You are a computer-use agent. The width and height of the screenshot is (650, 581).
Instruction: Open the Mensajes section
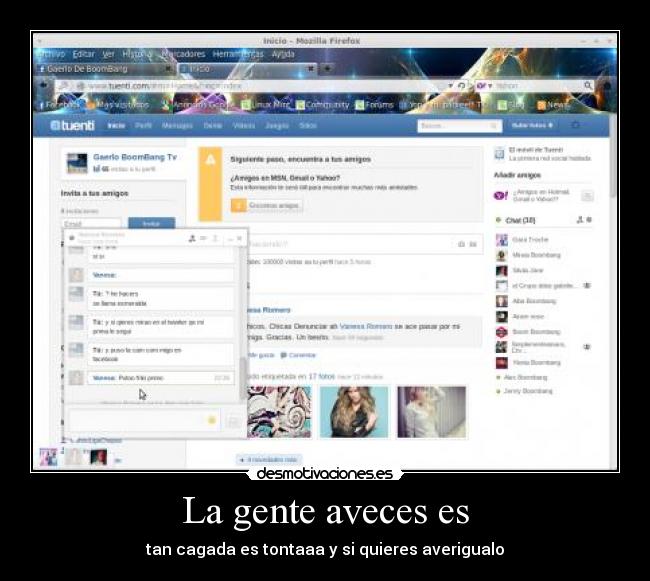click(x=177, y=125)
